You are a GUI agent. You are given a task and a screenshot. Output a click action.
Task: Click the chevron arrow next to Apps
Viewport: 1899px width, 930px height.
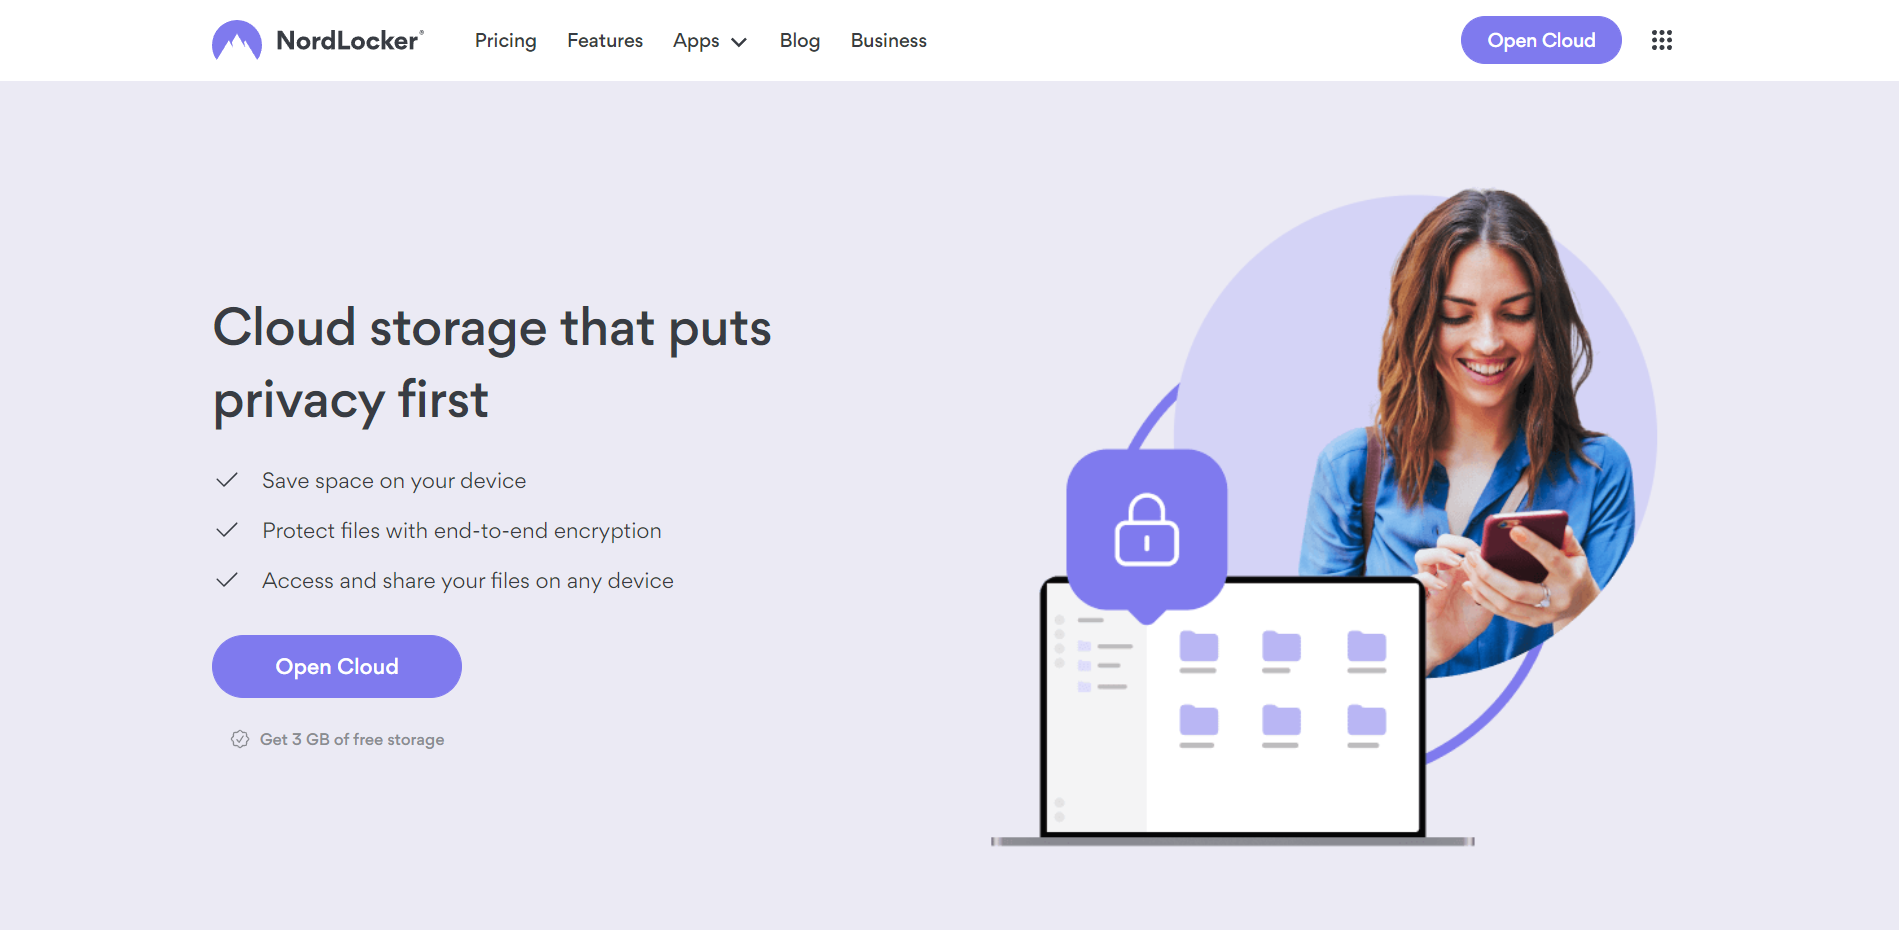click(x=739, y=42)
